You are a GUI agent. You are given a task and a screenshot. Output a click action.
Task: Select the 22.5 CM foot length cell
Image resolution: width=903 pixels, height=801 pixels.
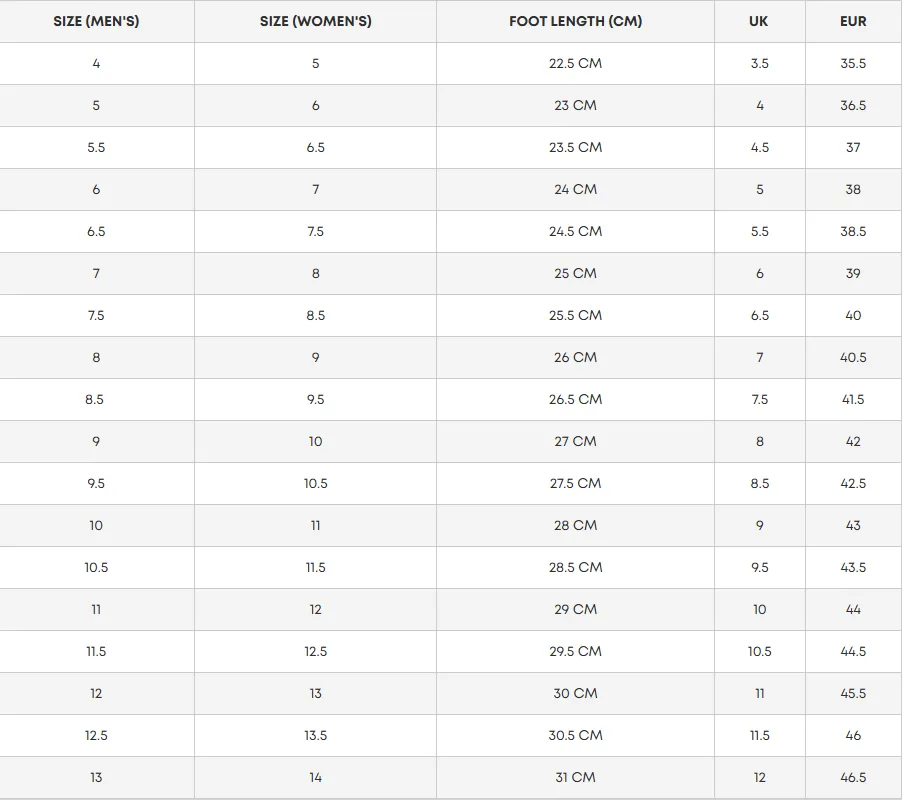[575, 63]
